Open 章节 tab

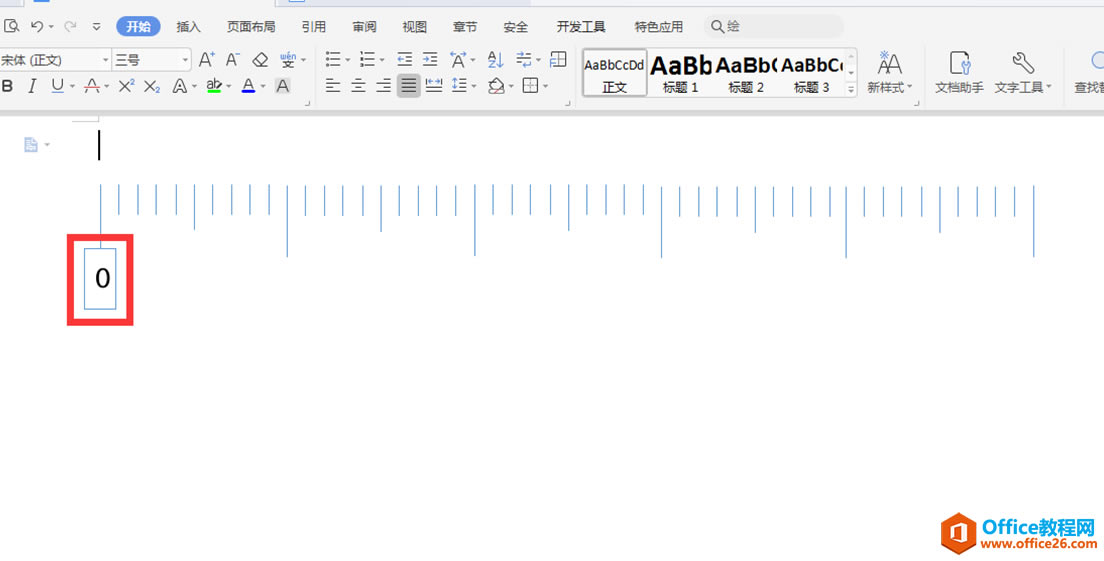[465, 27]
